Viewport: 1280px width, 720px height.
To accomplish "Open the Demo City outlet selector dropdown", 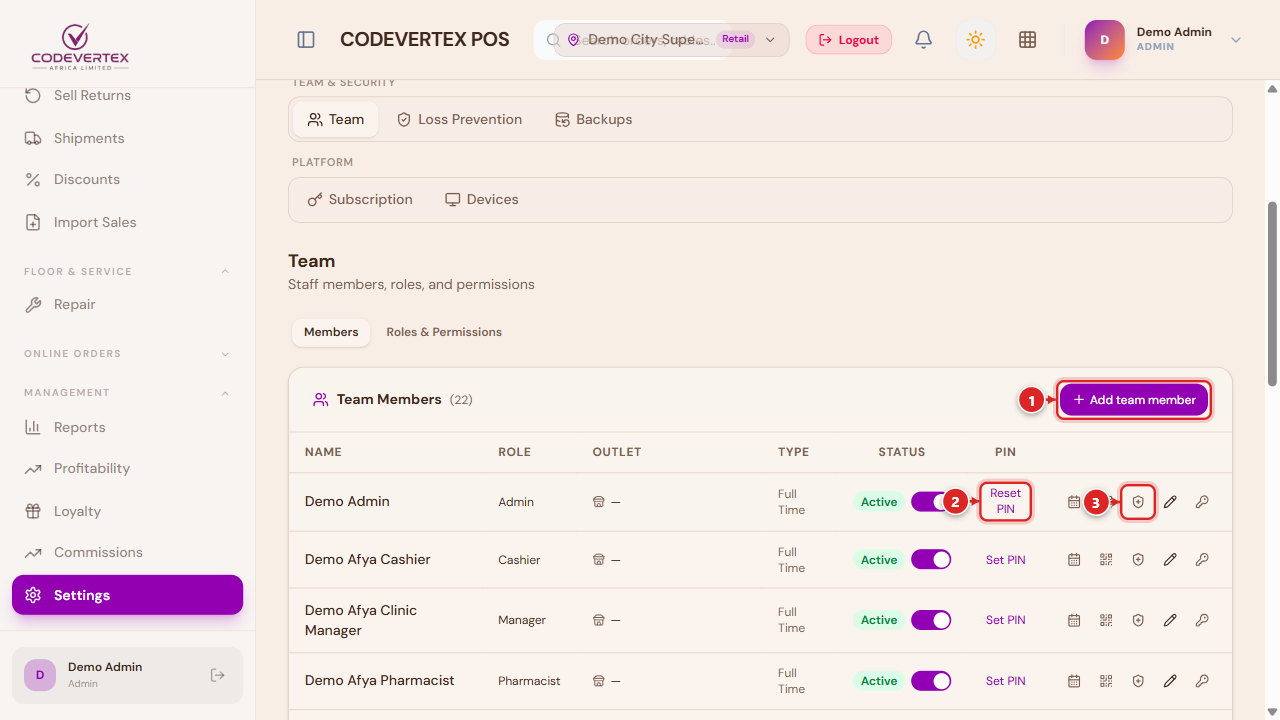I will tap(672, 40).
